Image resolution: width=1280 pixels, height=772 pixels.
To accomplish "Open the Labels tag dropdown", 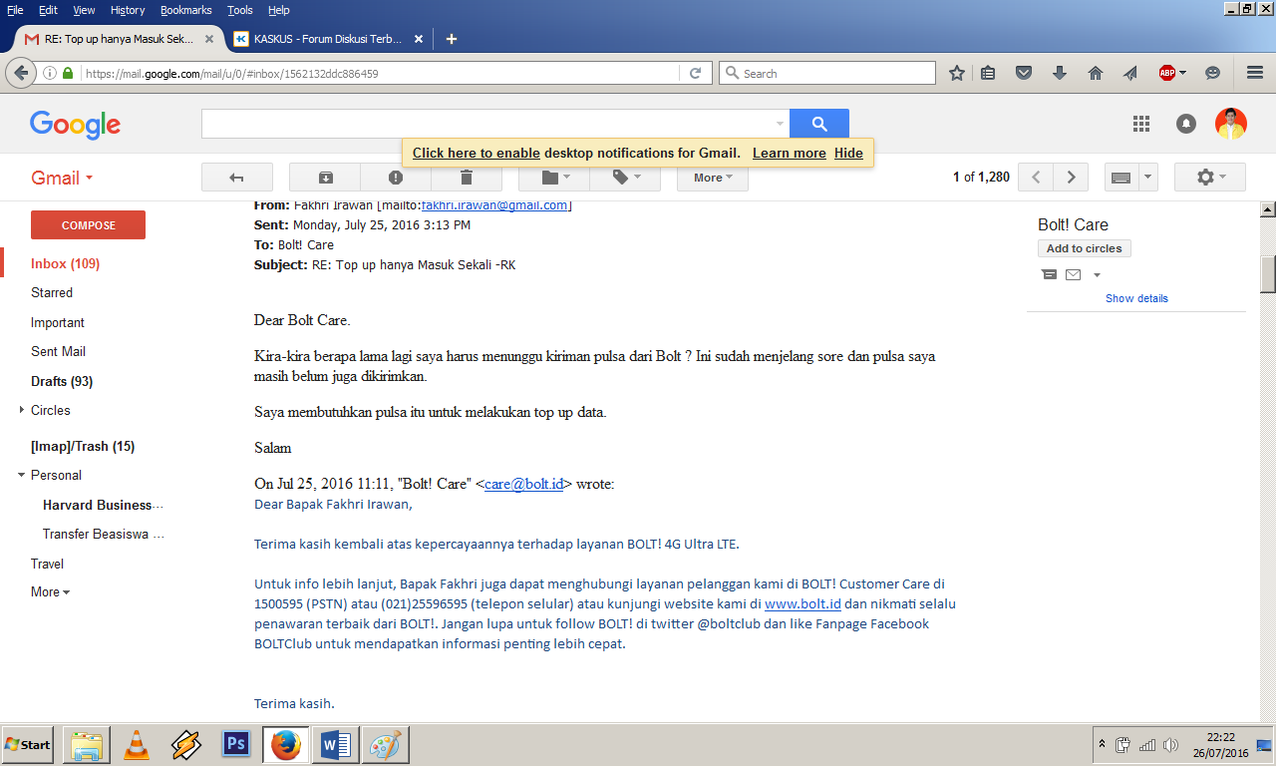I will coord(625,177).
